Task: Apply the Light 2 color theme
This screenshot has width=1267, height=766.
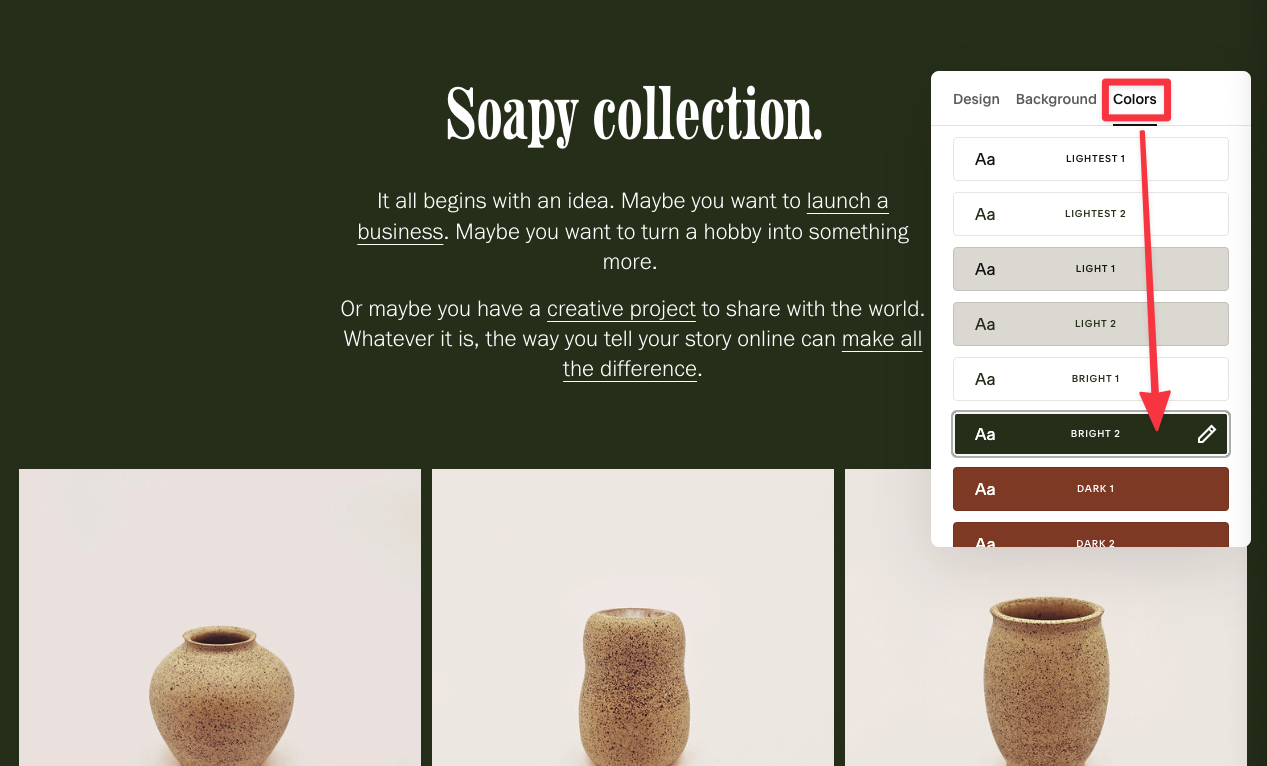Action: (x=1091, y=324)
